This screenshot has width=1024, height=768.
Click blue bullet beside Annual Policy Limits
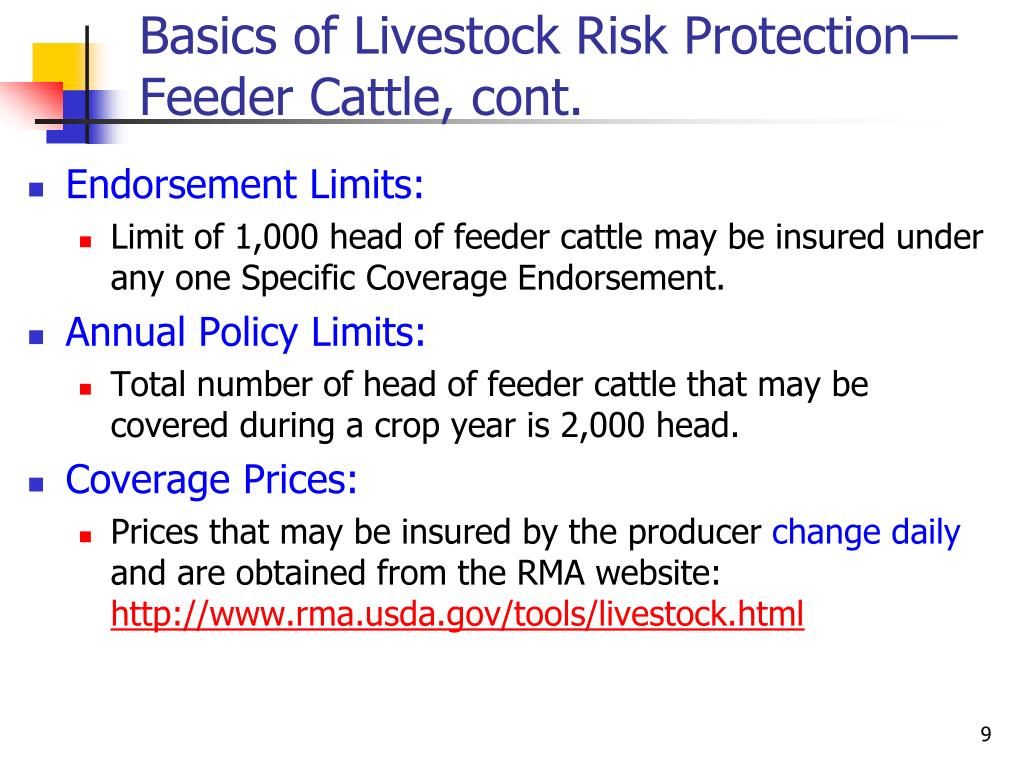point(36,337)
